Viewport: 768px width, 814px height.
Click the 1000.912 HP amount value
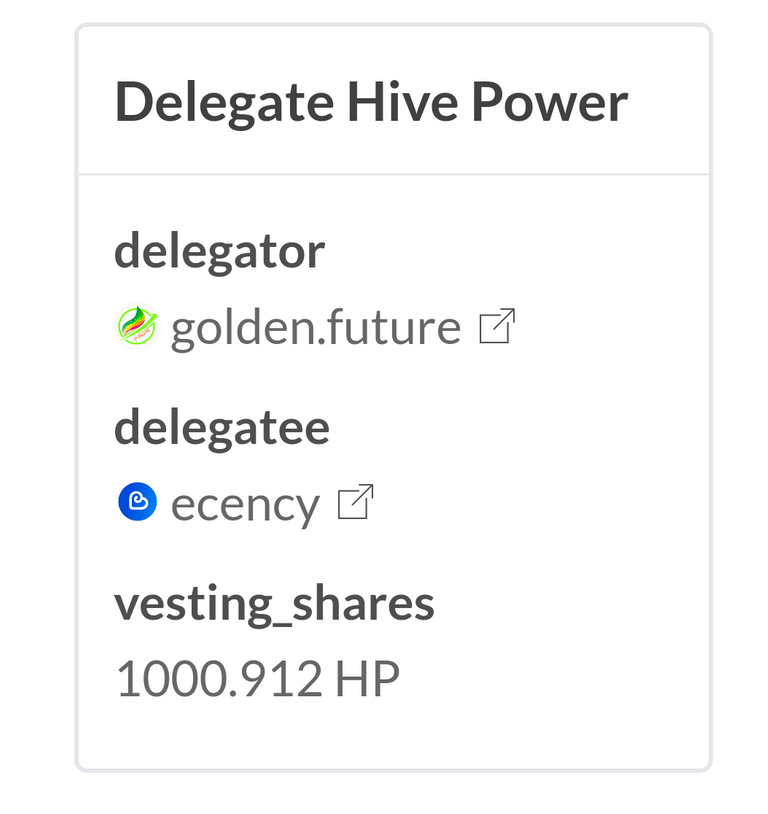click(258, 678)
